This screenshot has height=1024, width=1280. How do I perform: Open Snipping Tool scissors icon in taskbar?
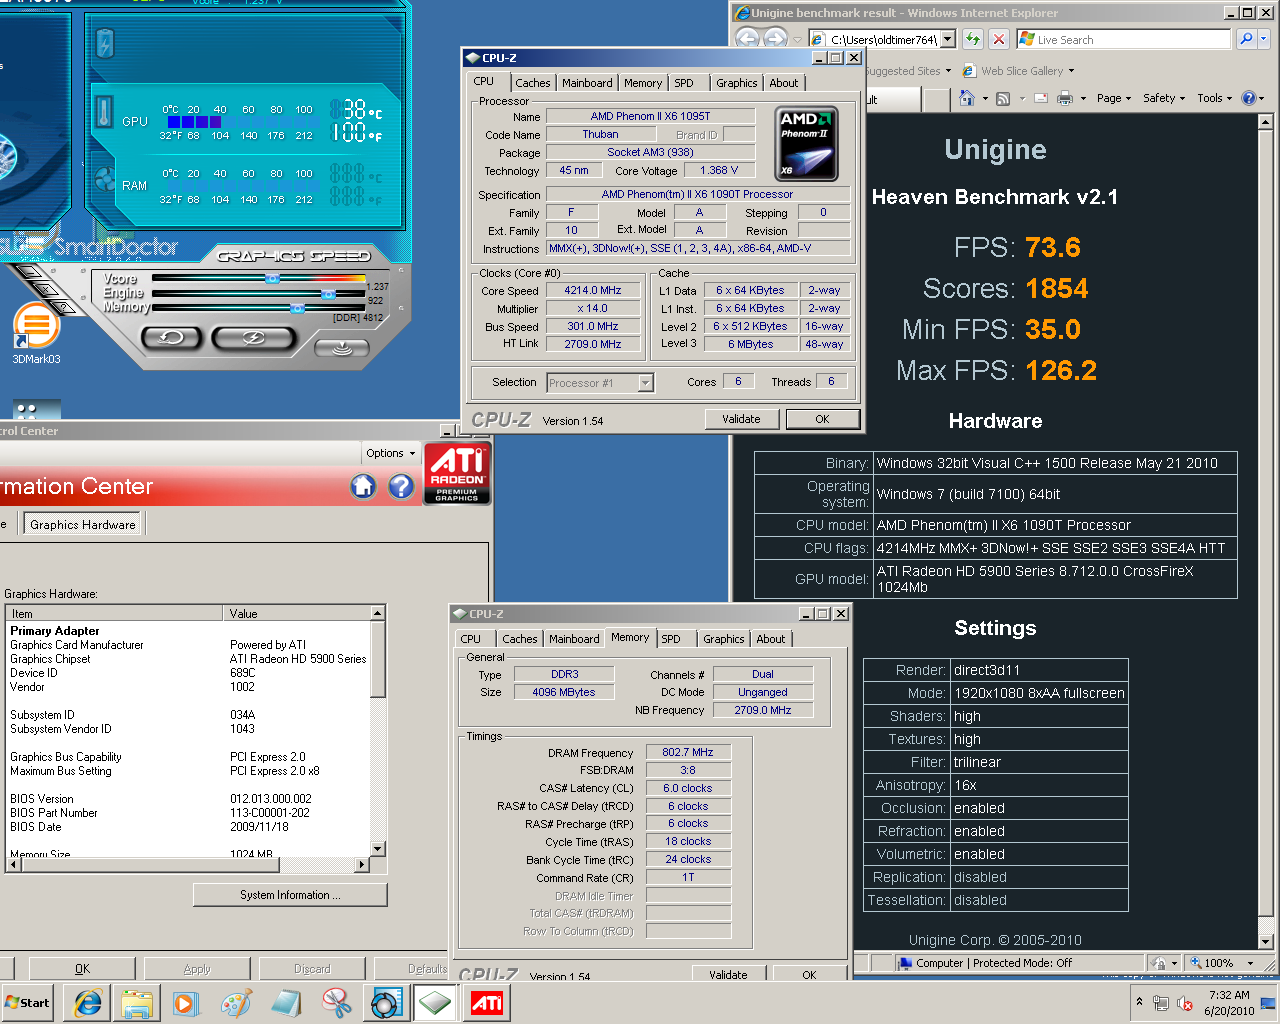(336, 1003)
